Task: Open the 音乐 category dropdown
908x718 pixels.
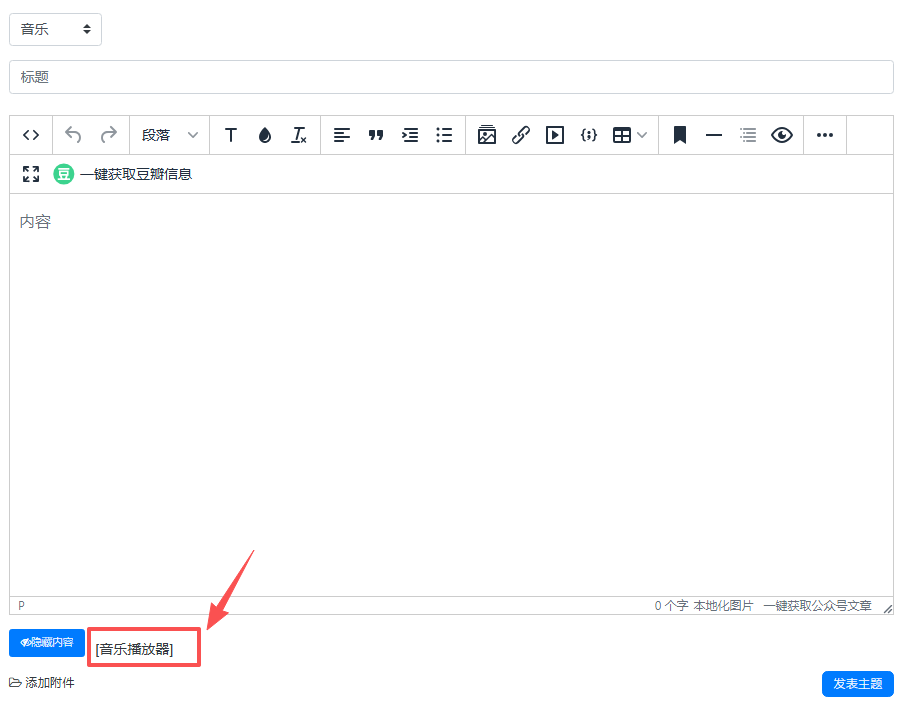Action: [56, 29]
